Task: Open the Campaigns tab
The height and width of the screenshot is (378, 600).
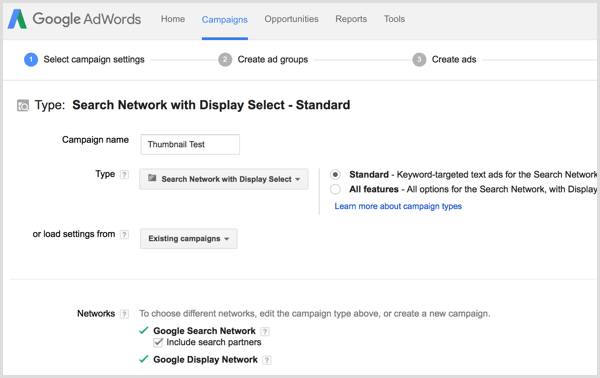Action: [225, 20]
